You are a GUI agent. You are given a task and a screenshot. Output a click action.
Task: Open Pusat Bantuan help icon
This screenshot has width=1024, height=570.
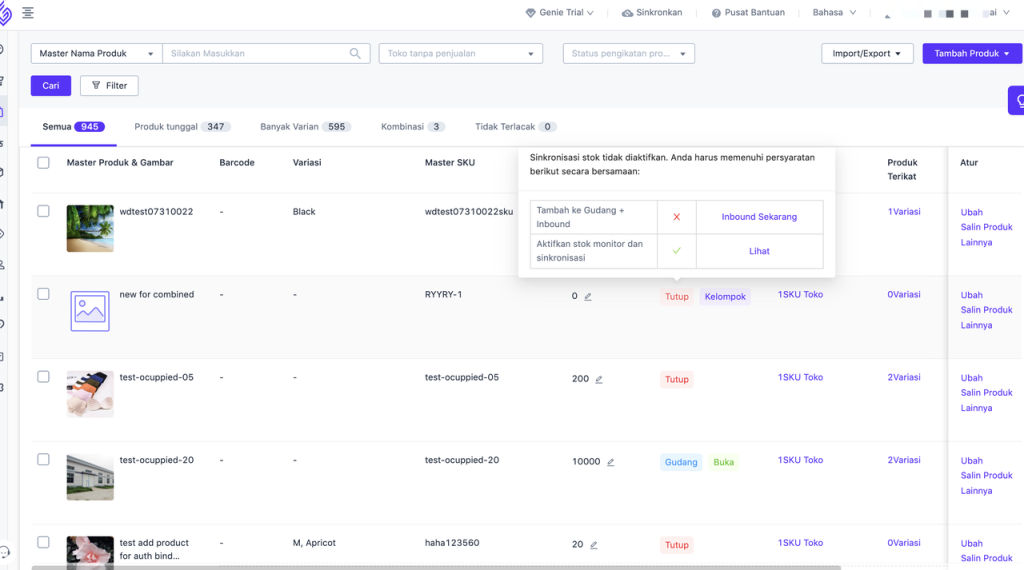pyautogui.click(x=716, y=13)
